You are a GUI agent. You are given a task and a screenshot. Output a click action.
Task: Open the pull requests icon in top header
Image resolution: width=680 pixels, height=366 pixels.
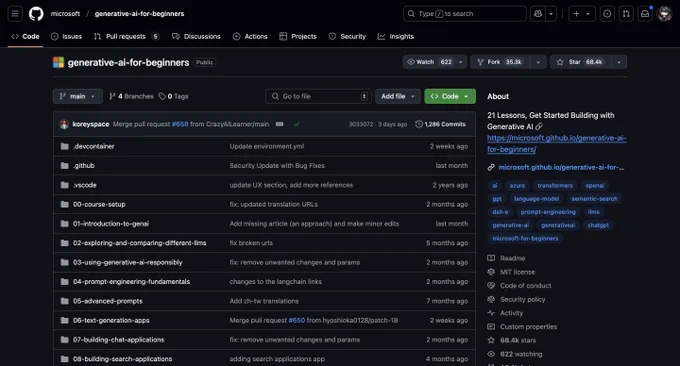(626, 14)
